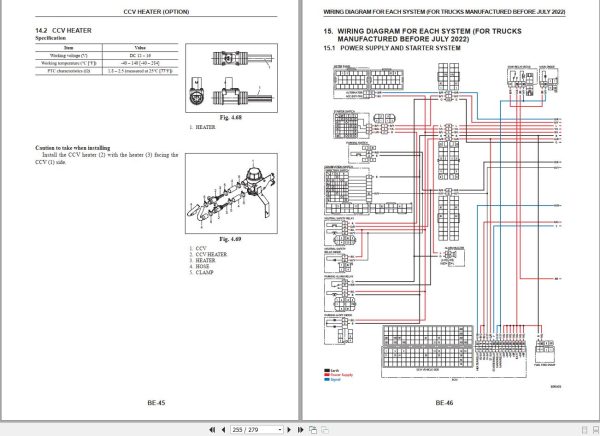This screenshot has width=600, height=436.
Task: Select the 14.2 CCV HEATER heading
Action: pos(63,31)
